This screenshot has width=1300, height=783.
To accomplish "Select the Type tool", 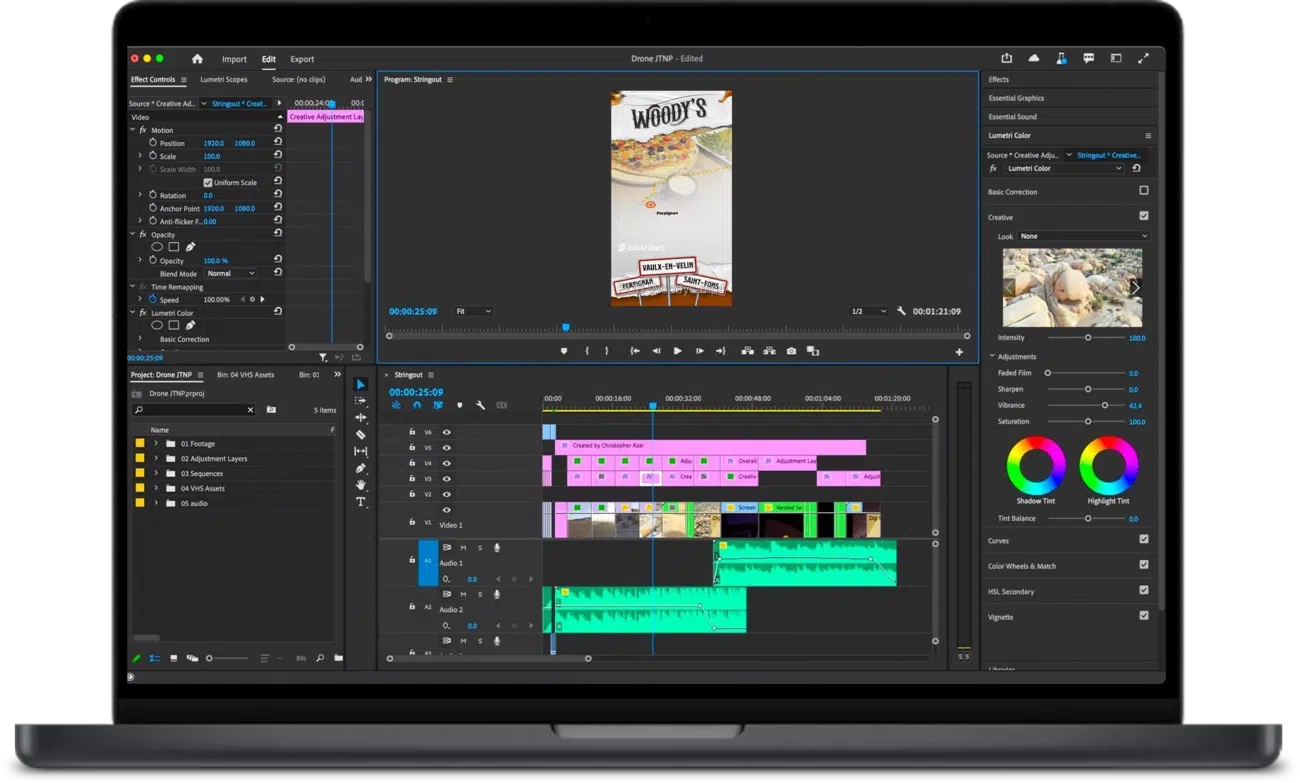I will point(361,502).
